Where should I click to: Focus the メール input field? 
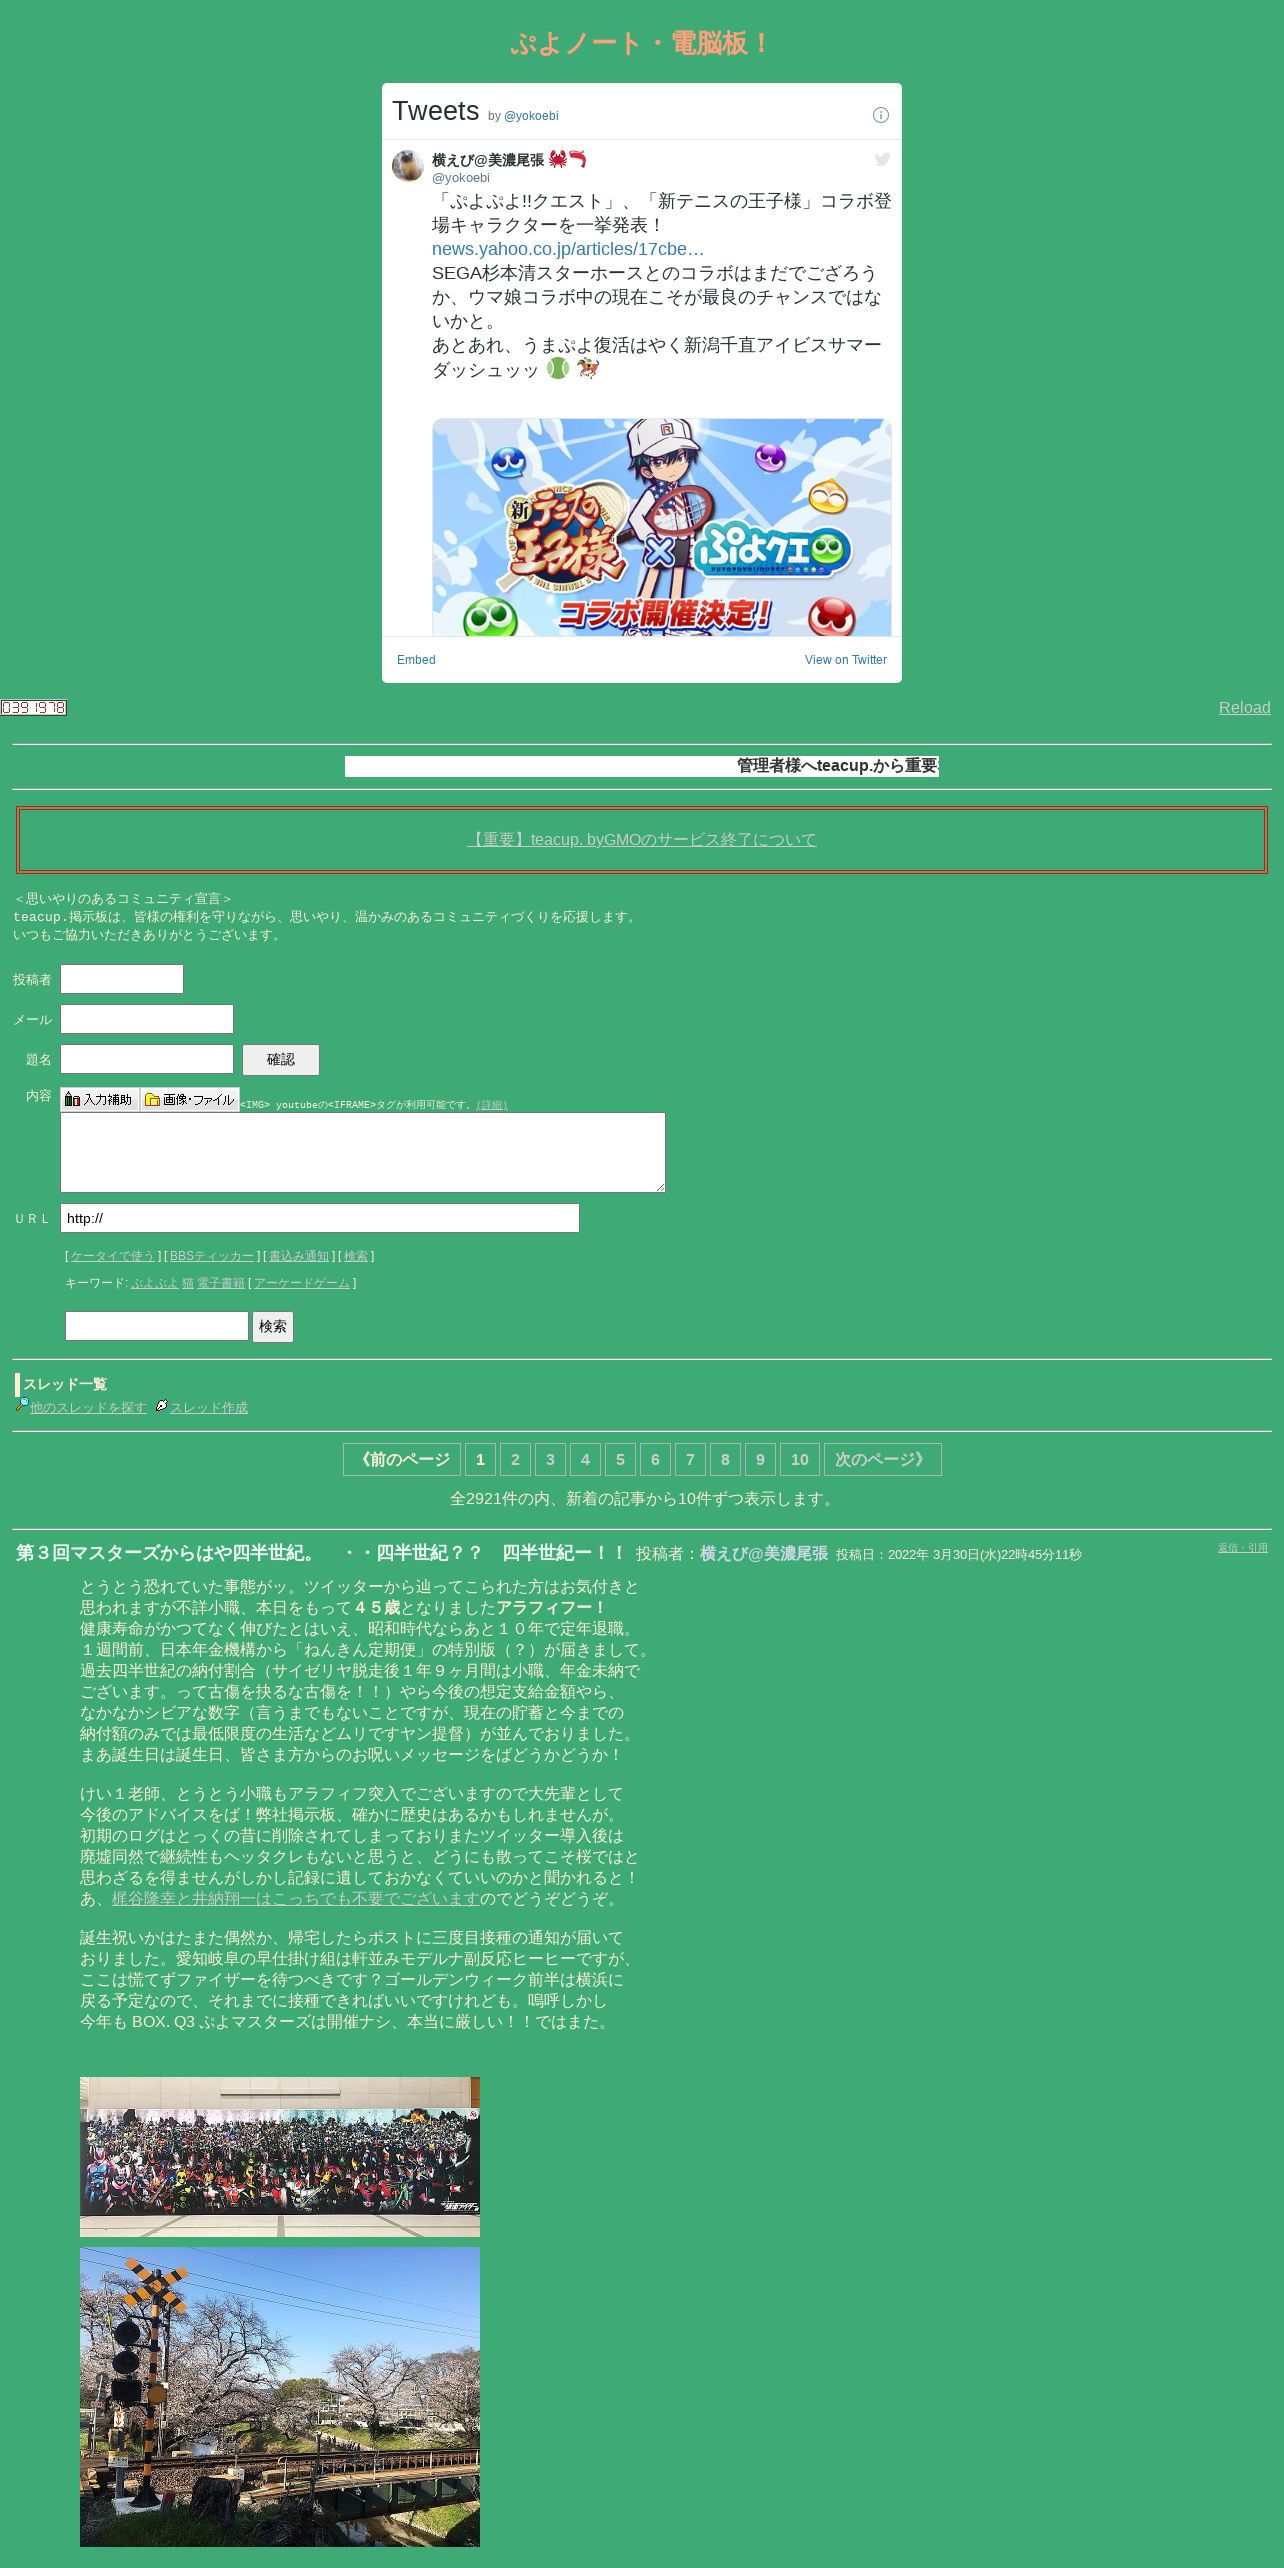(x=147, y=1019)
